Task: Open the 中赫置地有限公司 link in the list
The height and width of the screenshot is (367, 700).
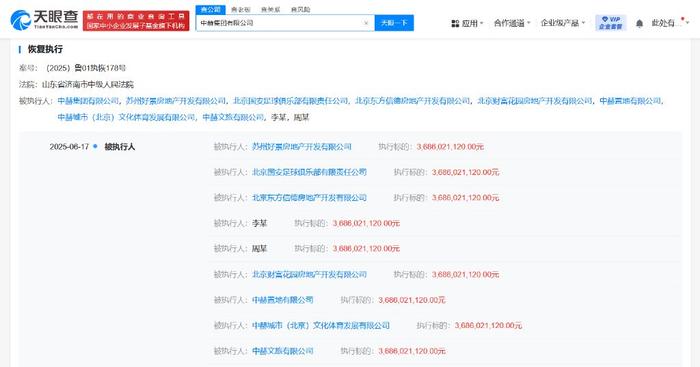Action: 283,300
